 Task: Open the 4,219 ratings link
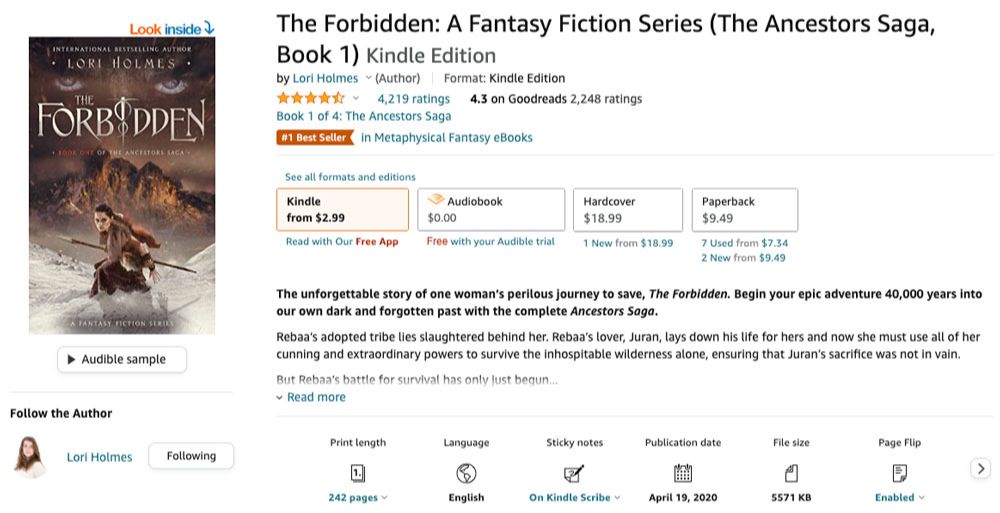tap(413, 99)
